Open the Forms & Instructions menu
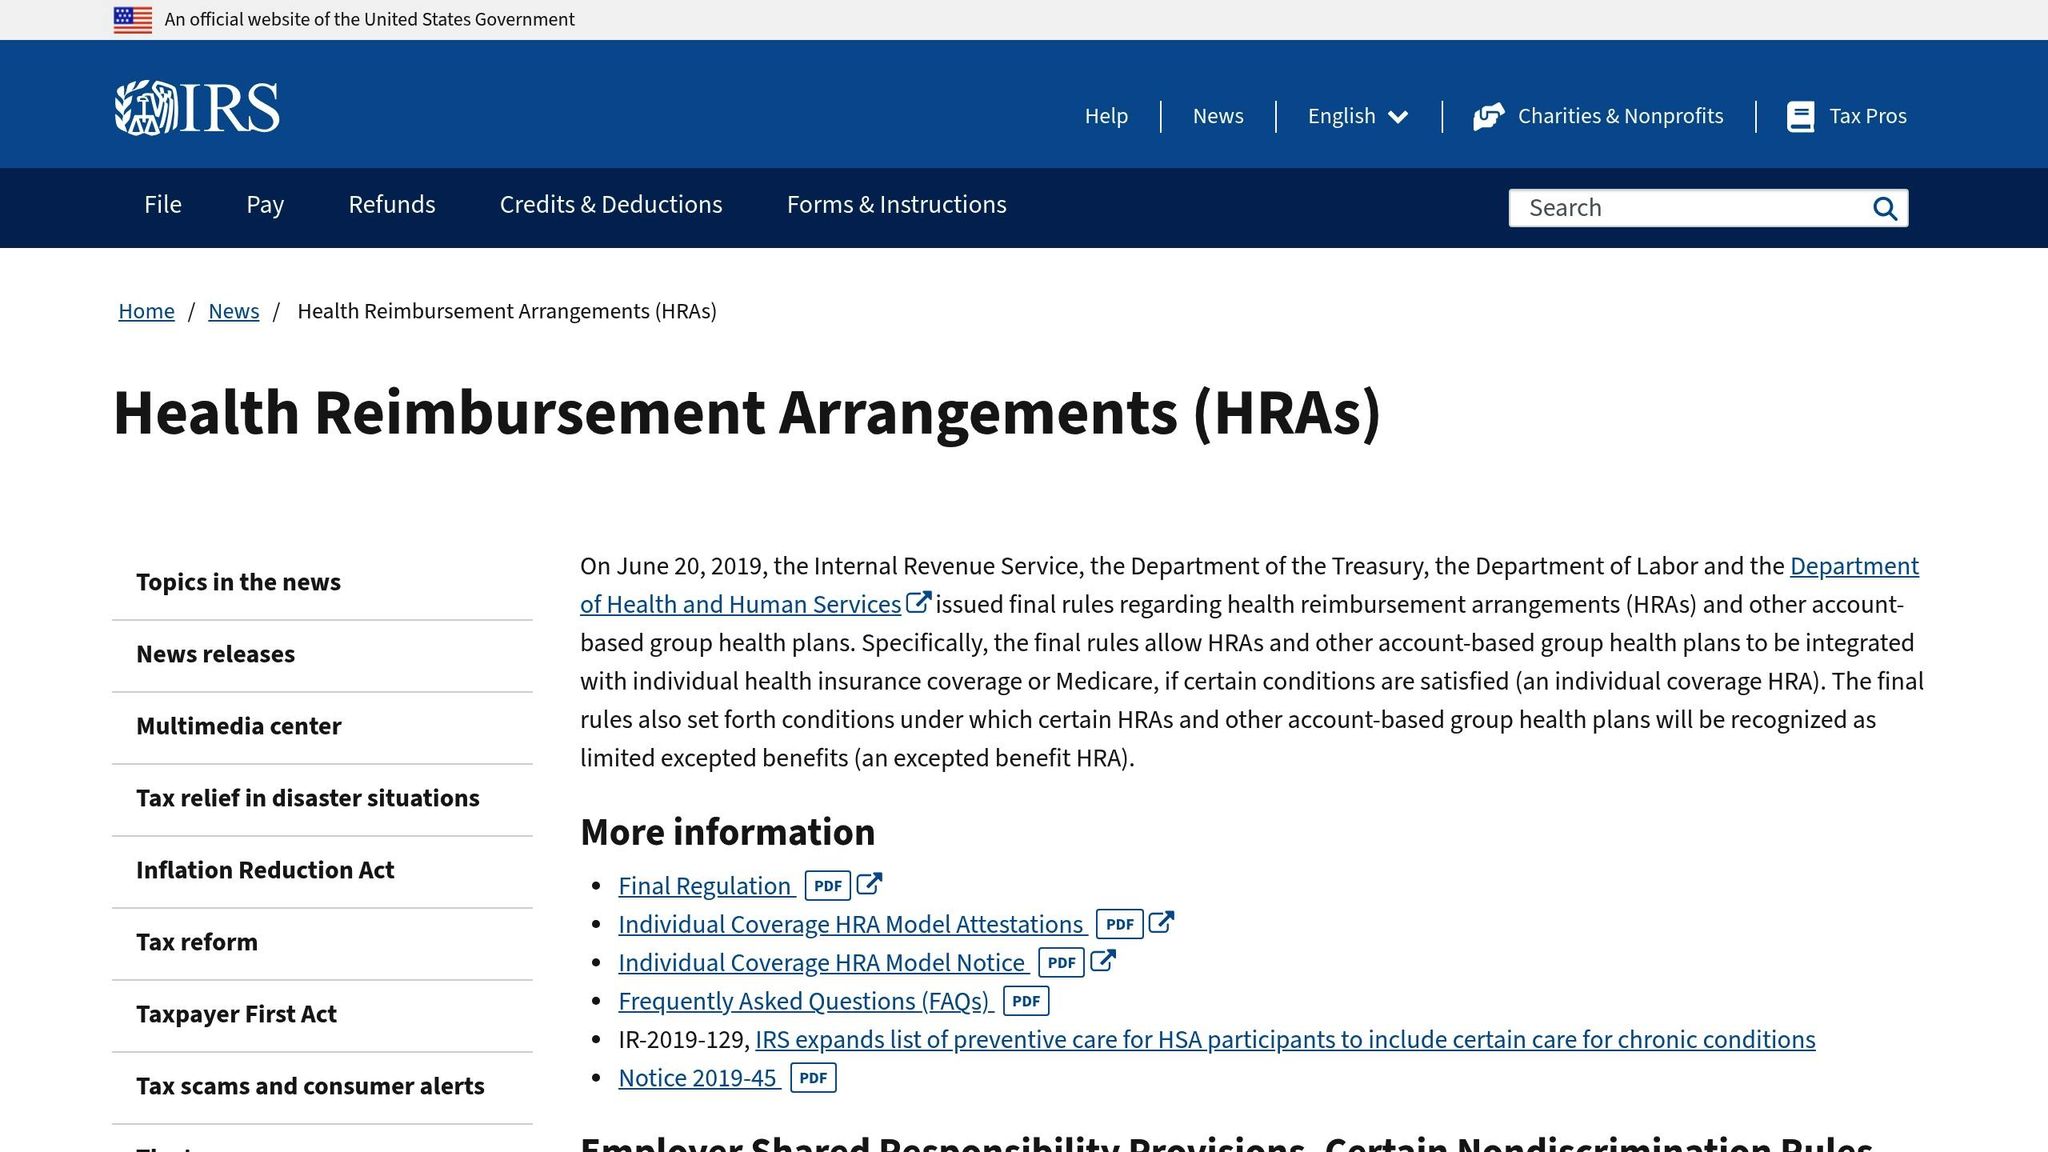The width and height of the screenshot is (2048, 1152). coord(897,205)
